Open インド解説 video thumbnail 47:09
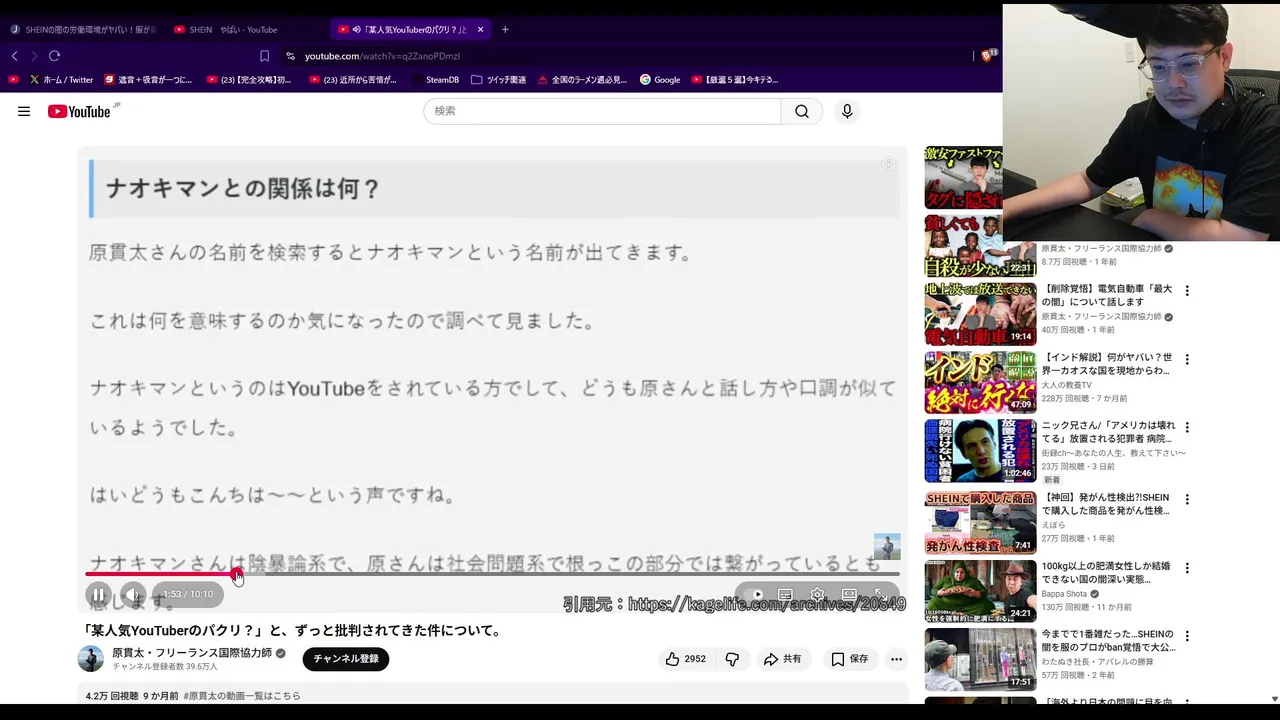 coord(980,382)
